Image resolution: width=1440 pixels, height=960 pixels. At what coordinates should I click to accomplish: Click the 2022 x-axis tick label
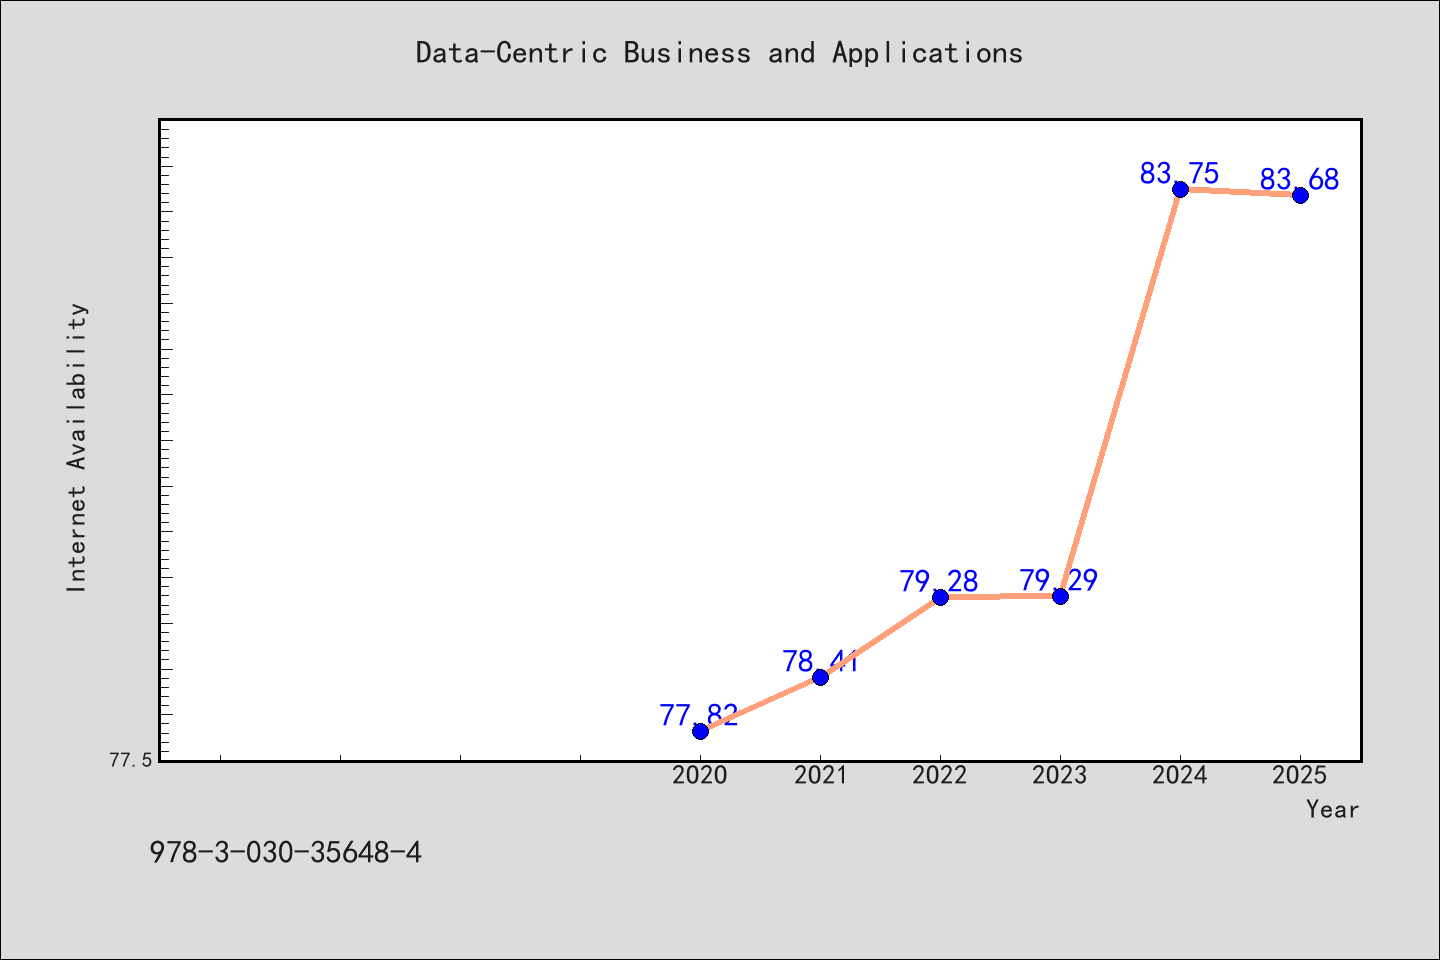click(940, 775)
